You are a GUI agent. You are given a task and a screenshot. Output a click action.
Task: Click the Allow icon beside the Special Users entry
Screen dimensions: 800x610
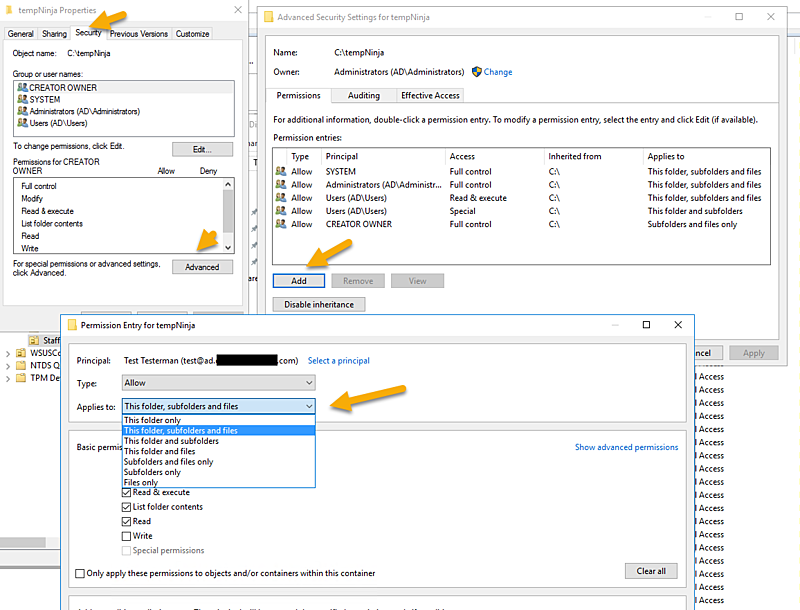coord(282,211)
